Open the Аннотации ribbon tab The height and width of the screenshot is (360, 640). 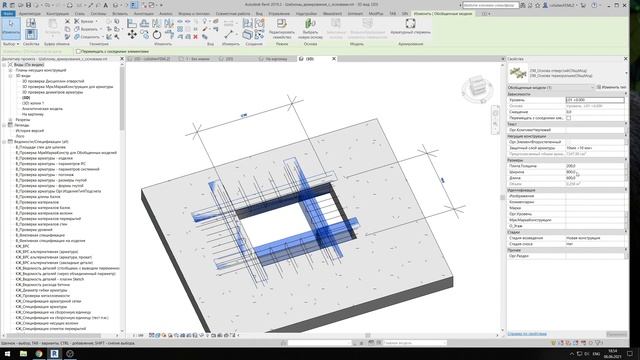(x=144, y=13)
